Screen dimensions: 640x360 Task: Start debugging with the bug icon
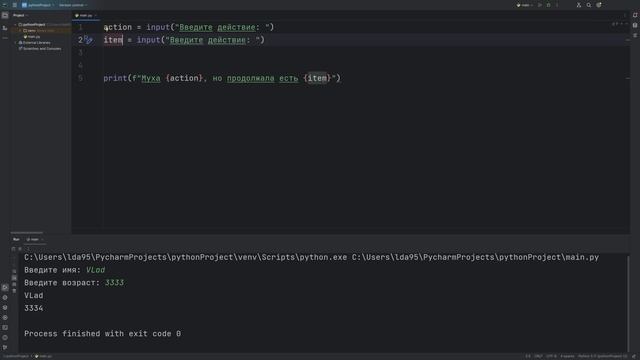pyautogui.click(x=549, y=5)
